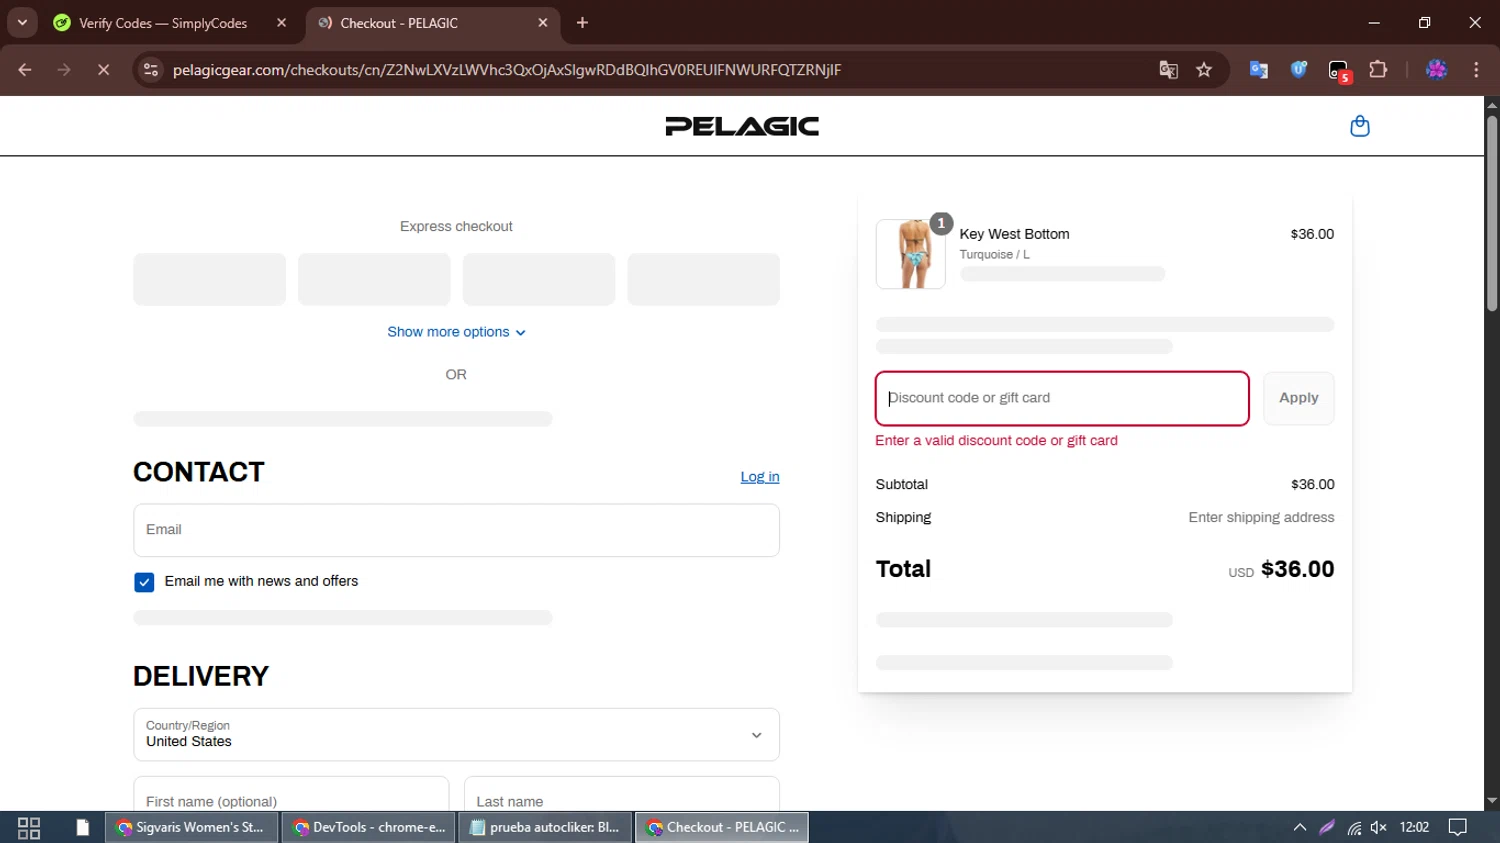Click the forward navigation arrow
This screenshot has width=1500, height=843.
pyautogui.click(x=64, y=70)
